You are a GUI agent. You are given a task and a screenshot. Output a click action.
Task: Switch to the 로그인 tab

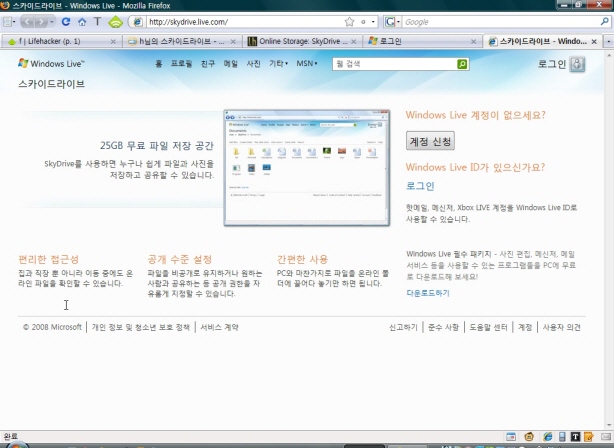[x=423, y=41]
